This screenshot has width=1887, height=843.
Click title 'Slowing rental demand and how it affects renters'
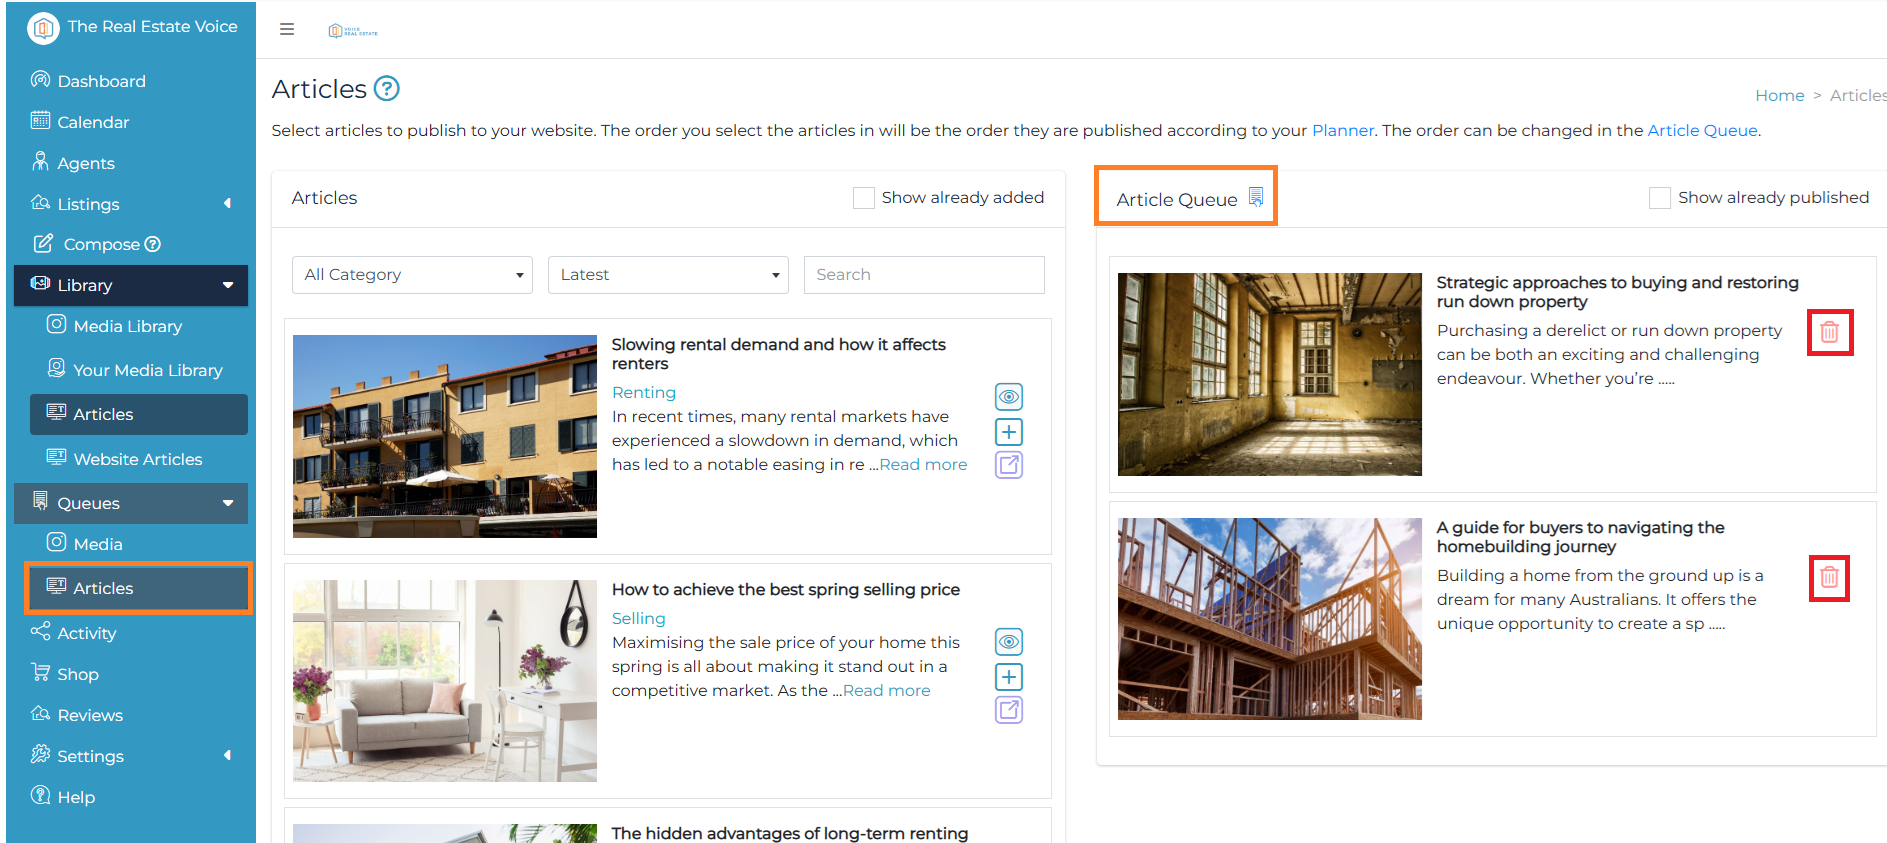[x=778, y=354]
